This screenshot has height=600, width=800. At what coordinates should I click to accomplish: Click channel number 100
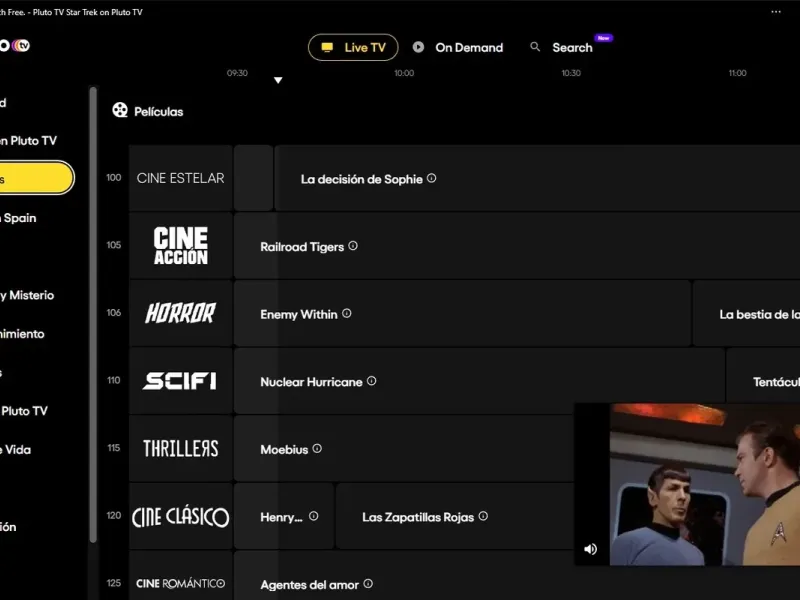[x=114, y=178]
